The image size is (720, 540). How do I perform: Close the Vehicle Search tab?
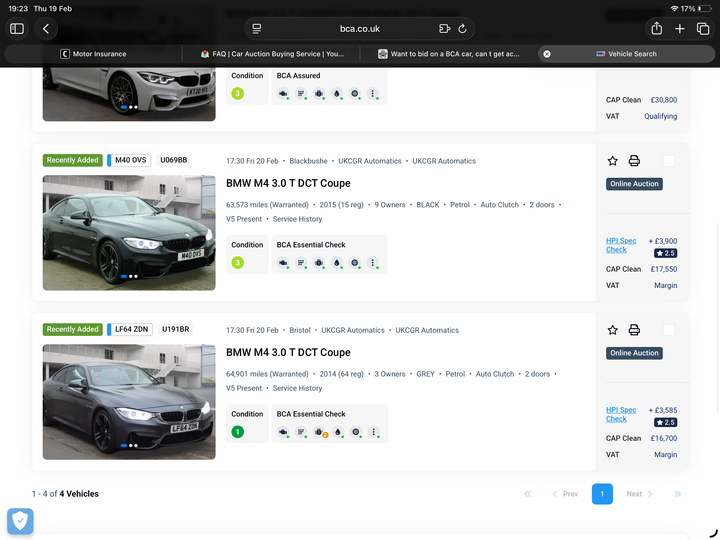tap(547, 54)
